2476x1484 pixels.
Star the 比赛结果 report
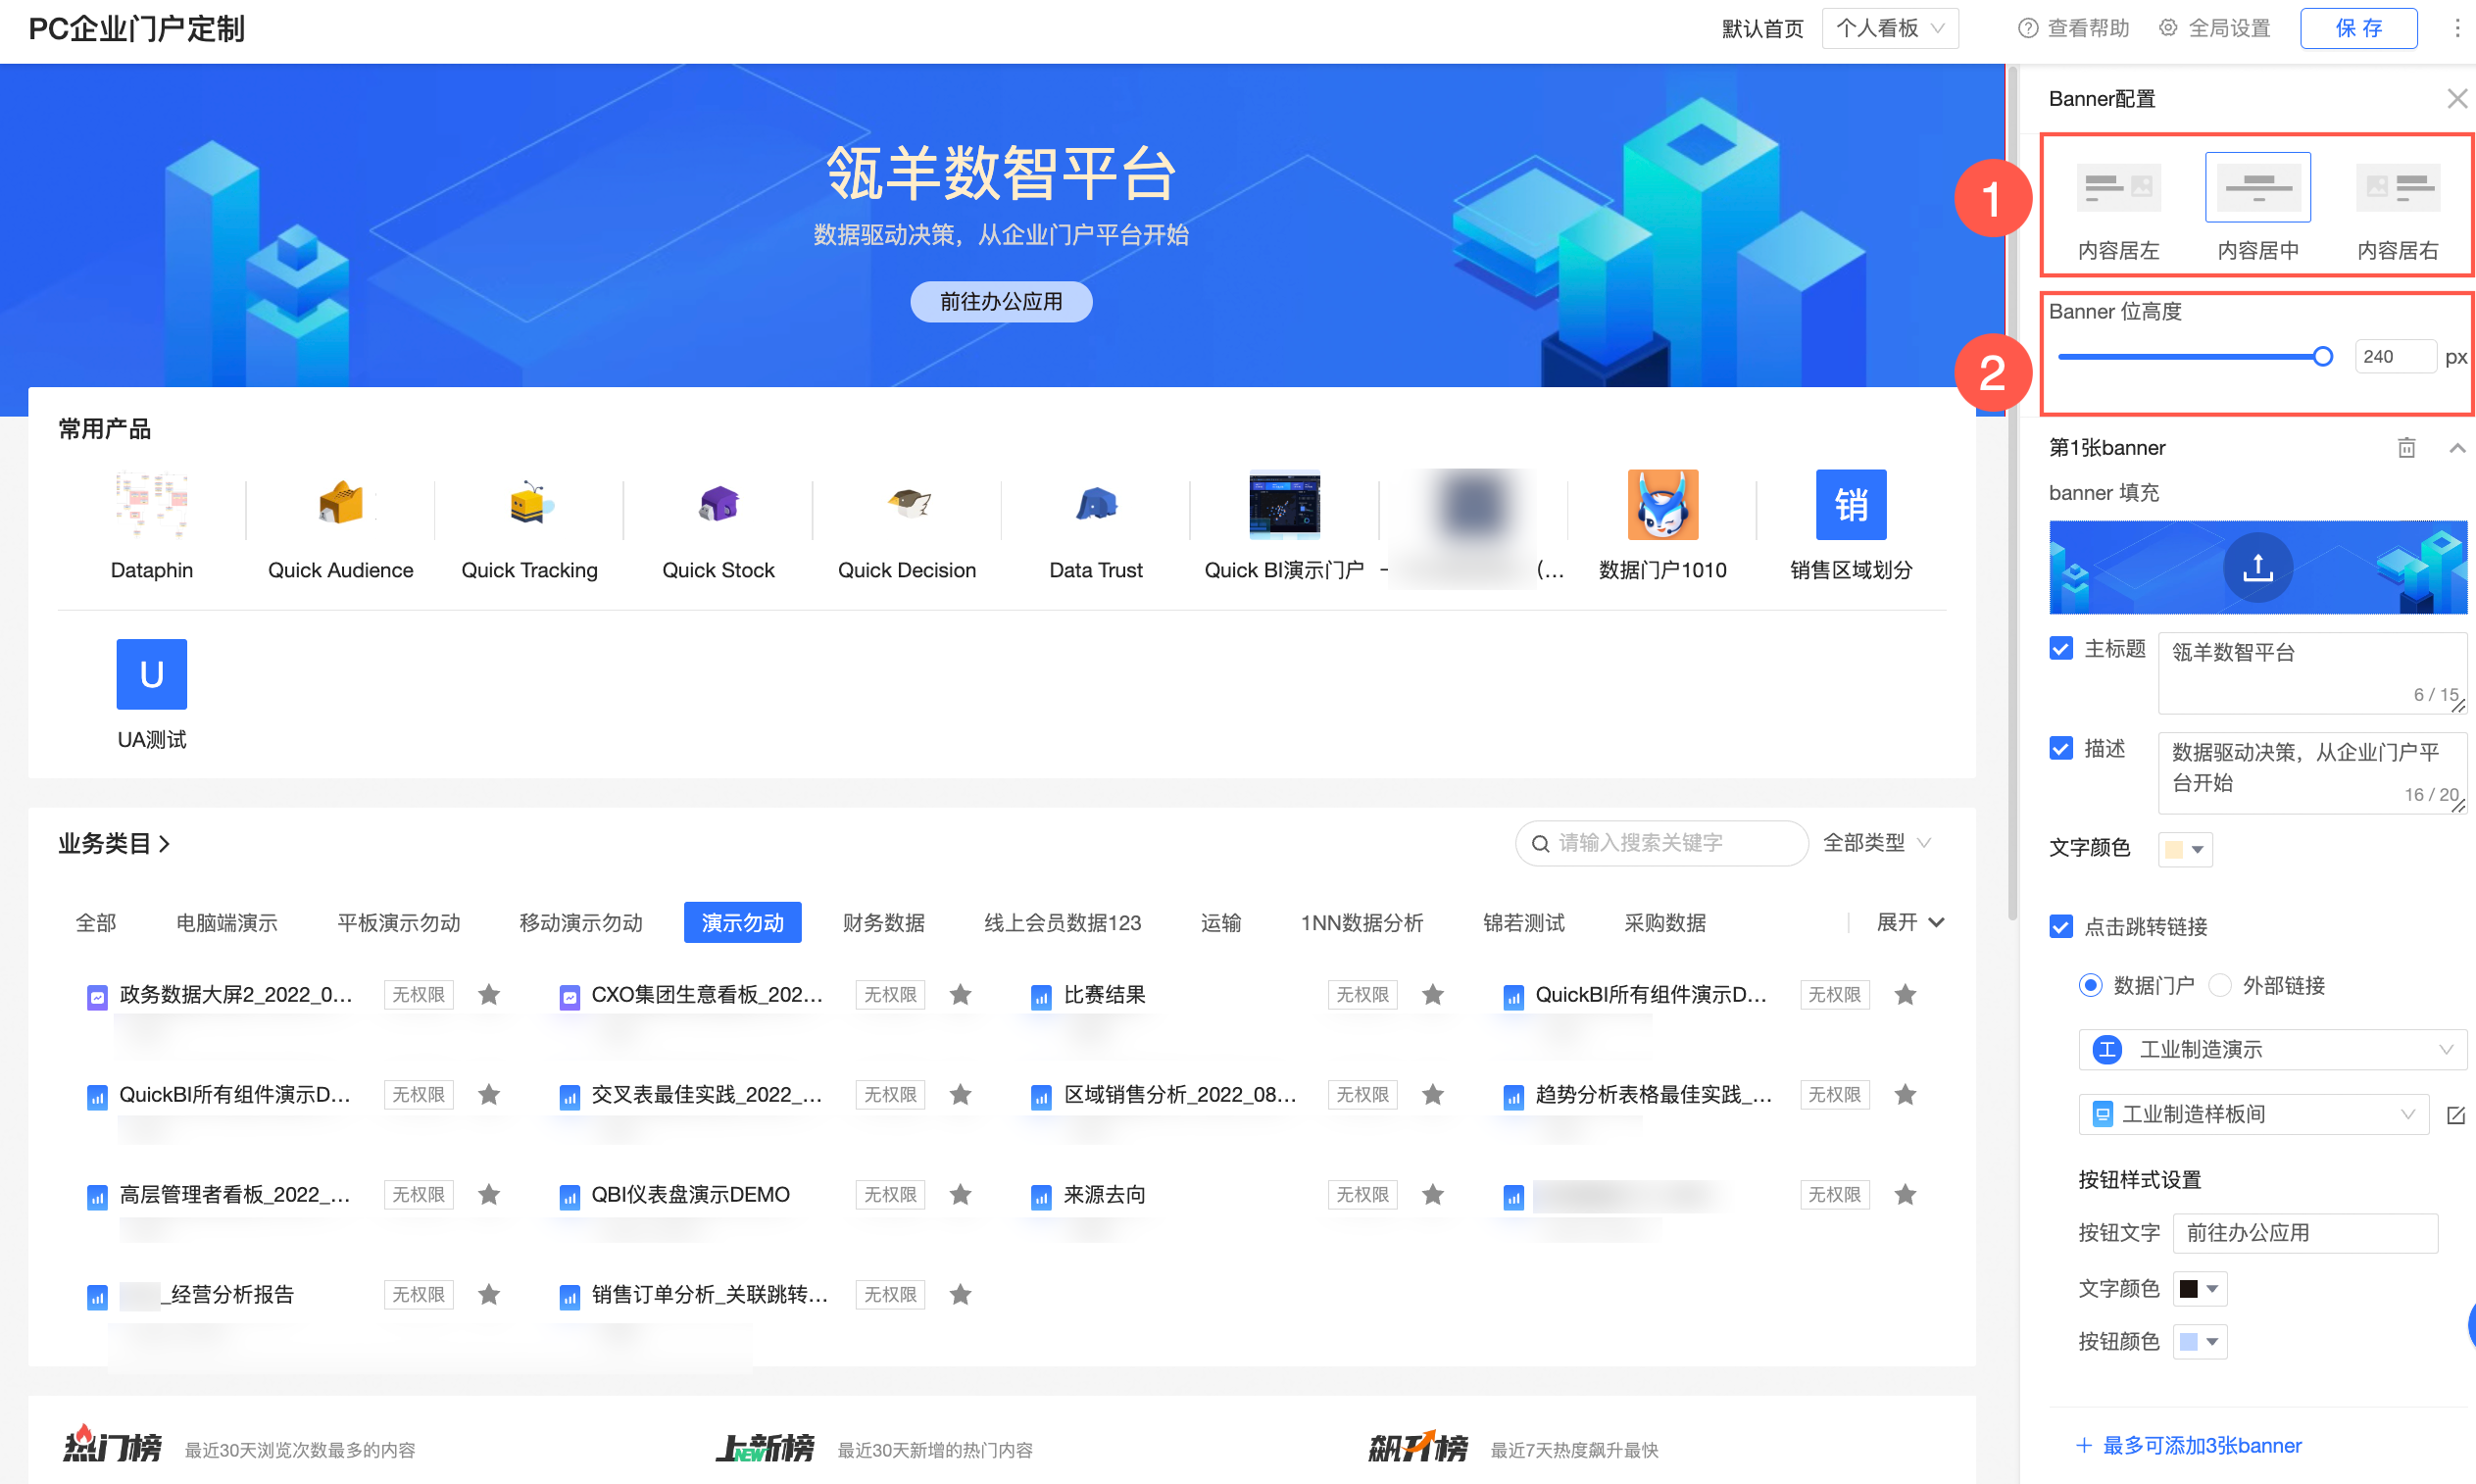1432,994
